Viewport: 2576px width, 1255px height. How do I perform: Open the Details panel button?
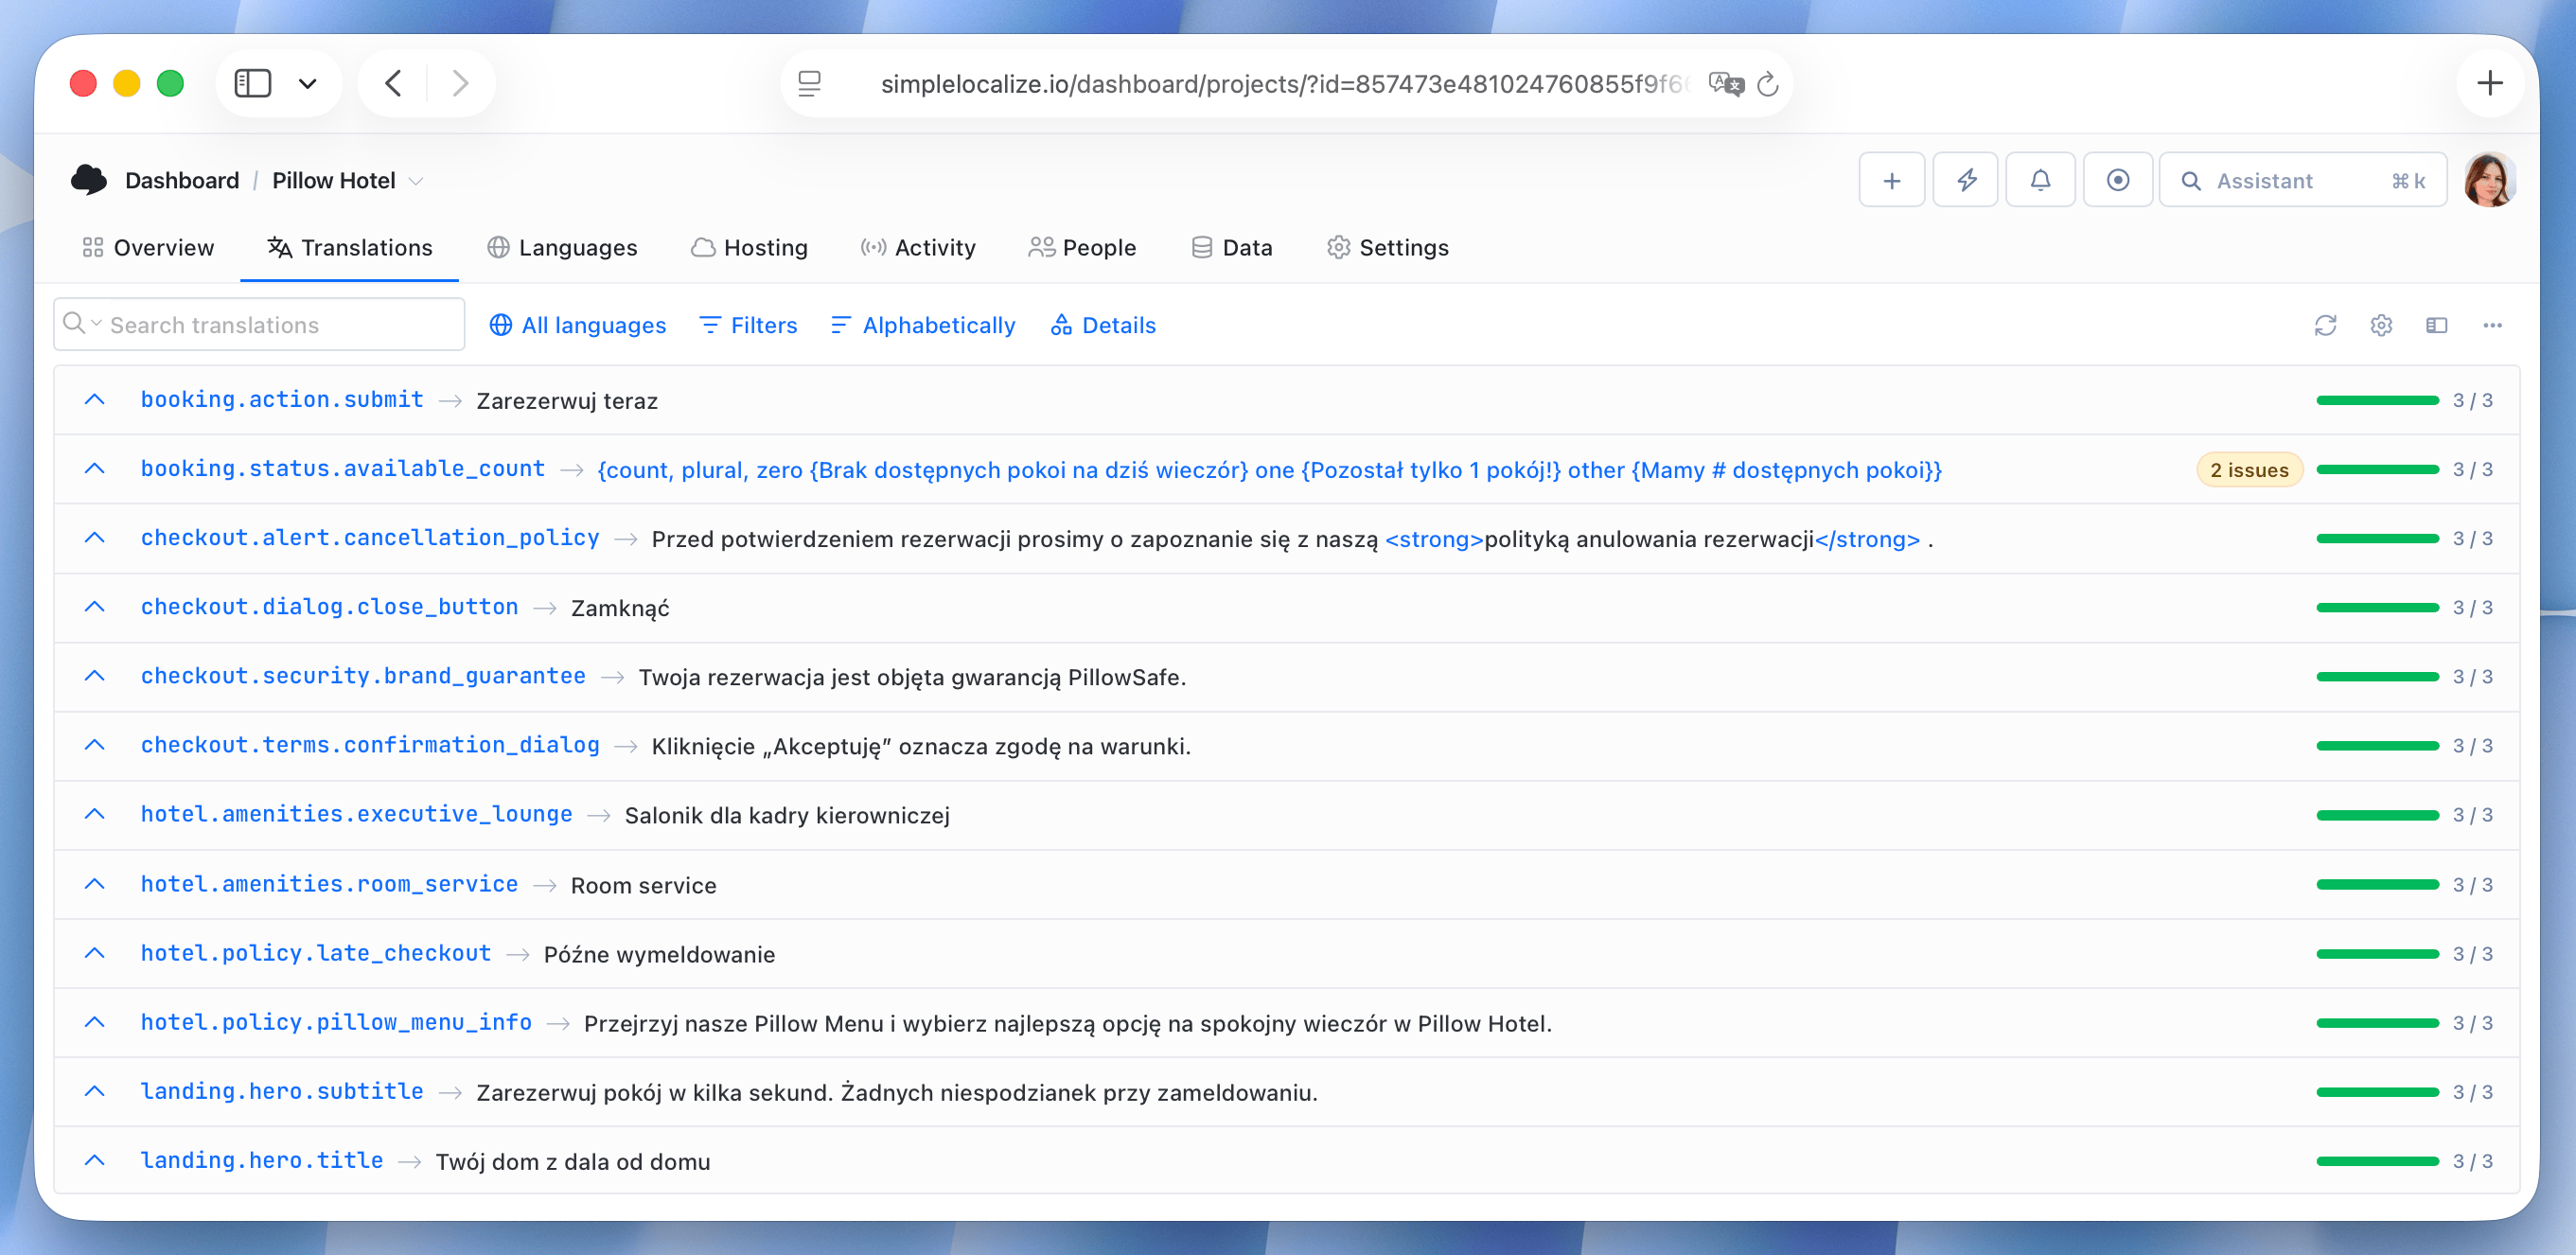(1103, 325)
